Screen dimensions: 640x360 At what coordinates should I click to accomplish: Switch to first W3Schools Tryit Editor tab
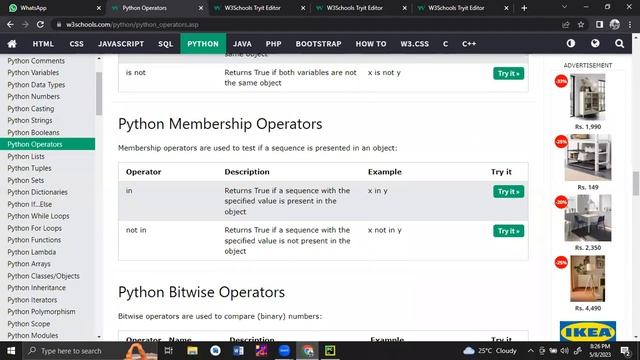tap(259, 8)
